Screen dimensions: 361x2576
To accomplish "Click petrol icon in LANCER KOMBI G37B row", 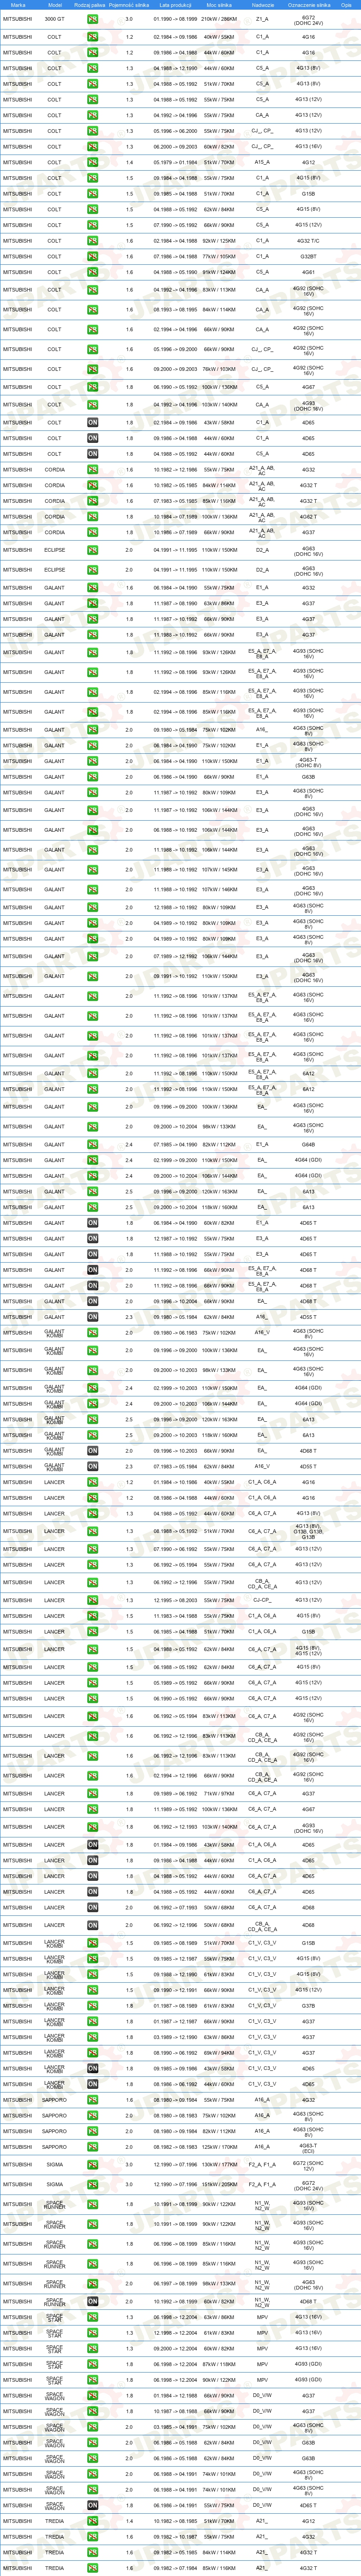I will tap(92, 2005).
